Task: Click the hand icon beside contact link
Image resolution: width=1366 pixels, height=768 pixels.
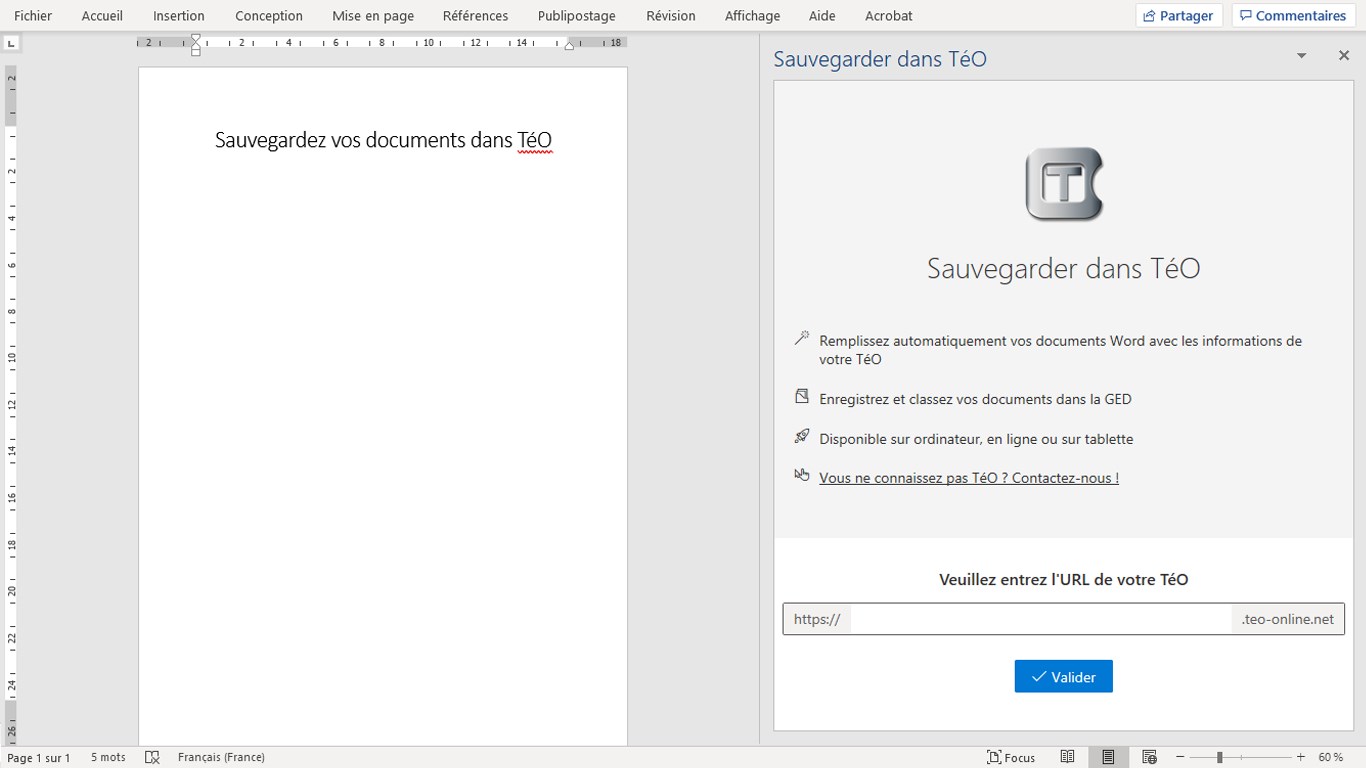Action: tap(801, 475)
